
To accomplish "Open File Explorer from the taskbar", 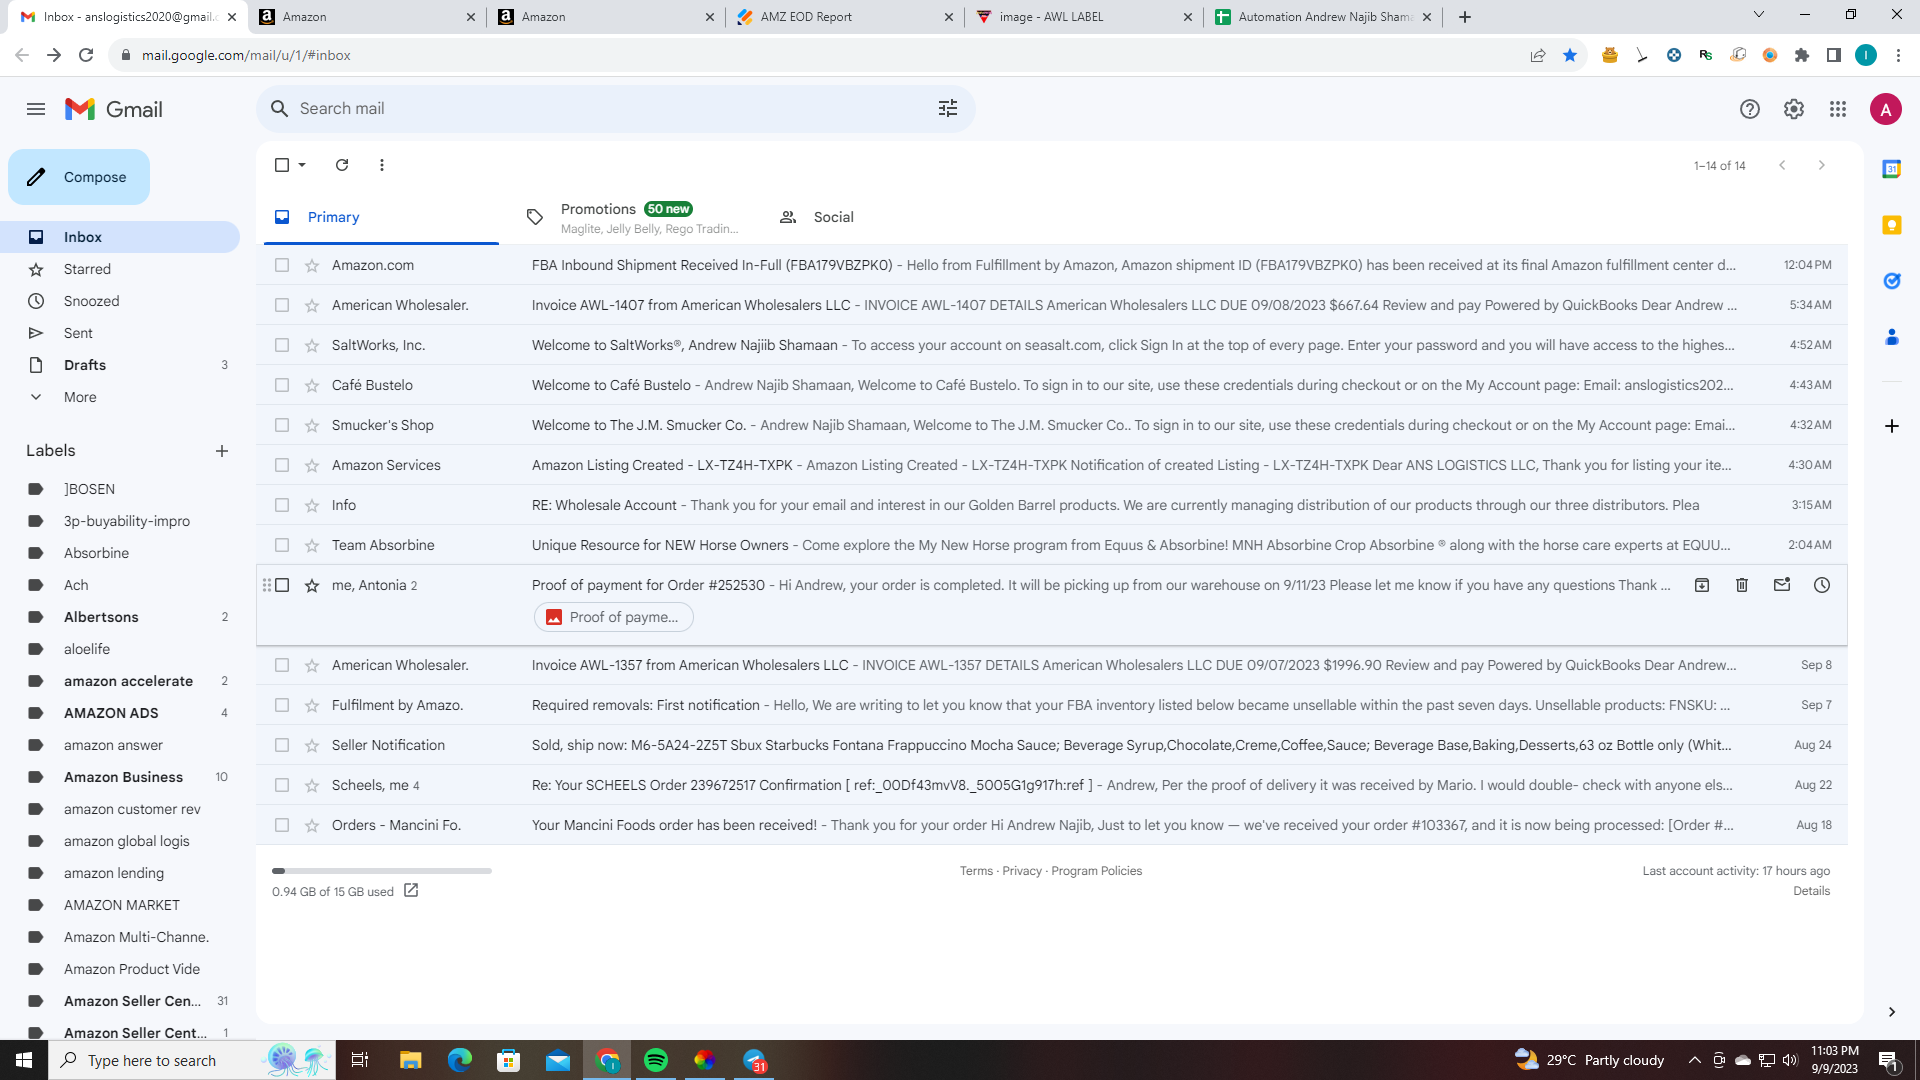I will click(x=410, y=1060).
